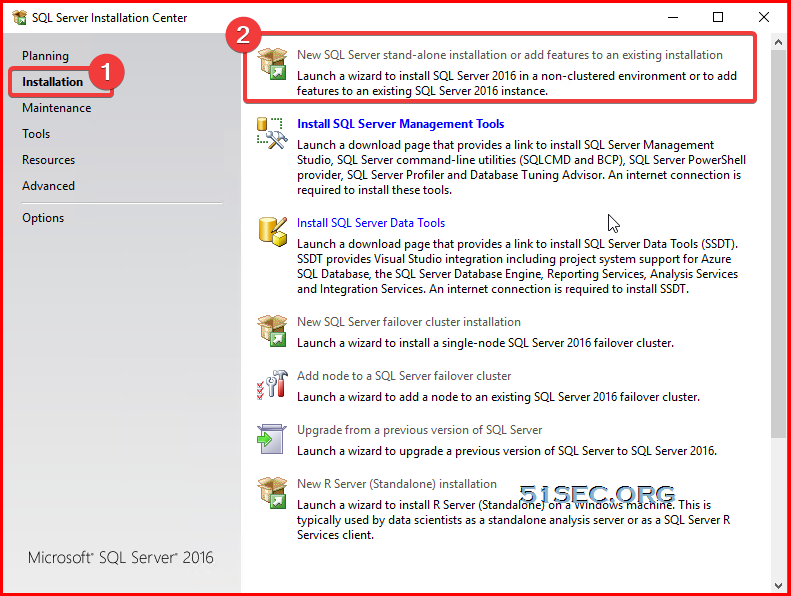Click the Install SQL Server Data Tools icon
The image size is (791, 596).
click(272, 232)
